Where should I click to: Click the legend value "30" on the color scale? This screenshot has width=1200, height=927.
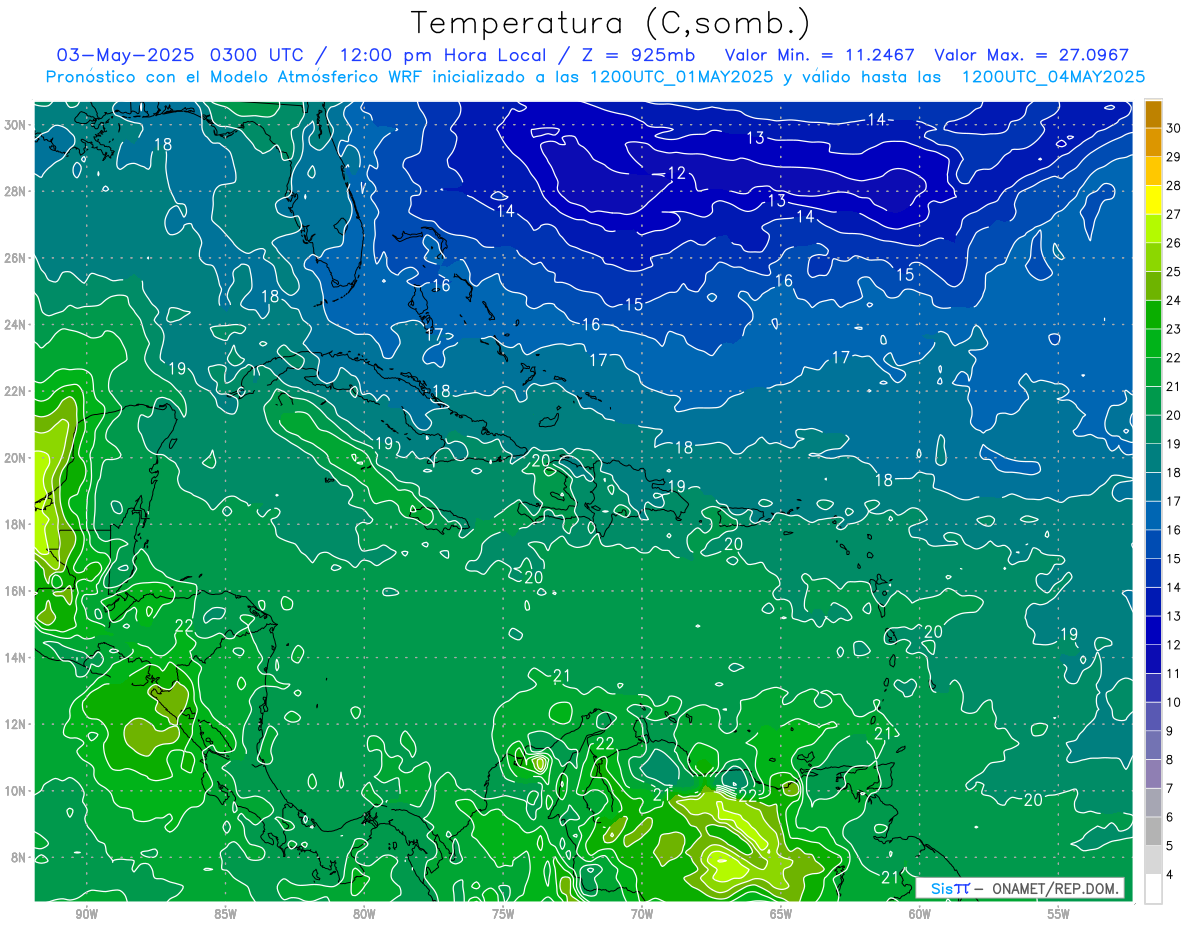coord(1174,128)
